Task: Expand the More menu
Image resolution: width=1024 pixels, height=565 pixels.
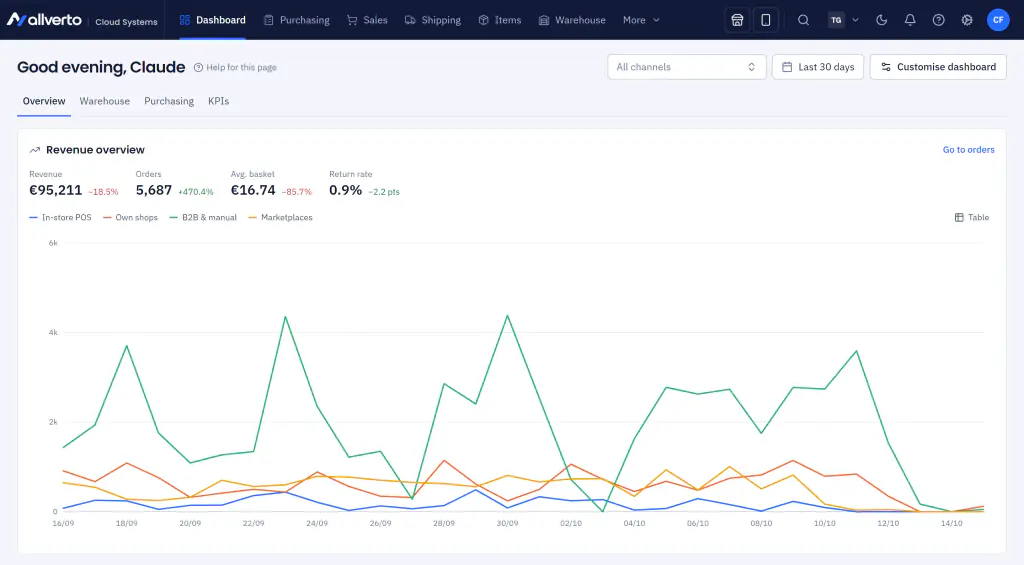Action: click(641, 20)
